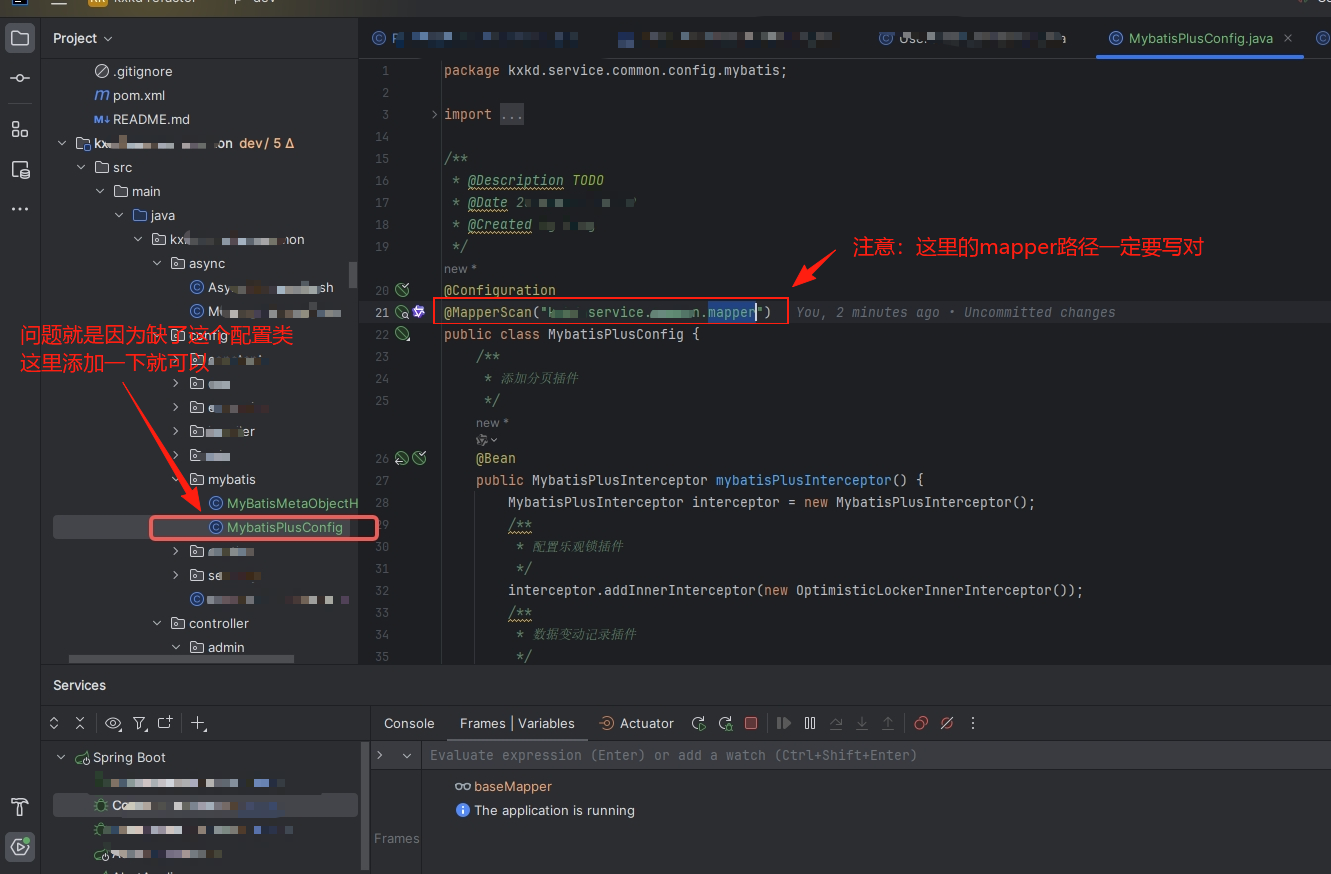Show more tool windows ellipsis icon
This screenshot has height=874, width=1331.
[x=20, y=210]
